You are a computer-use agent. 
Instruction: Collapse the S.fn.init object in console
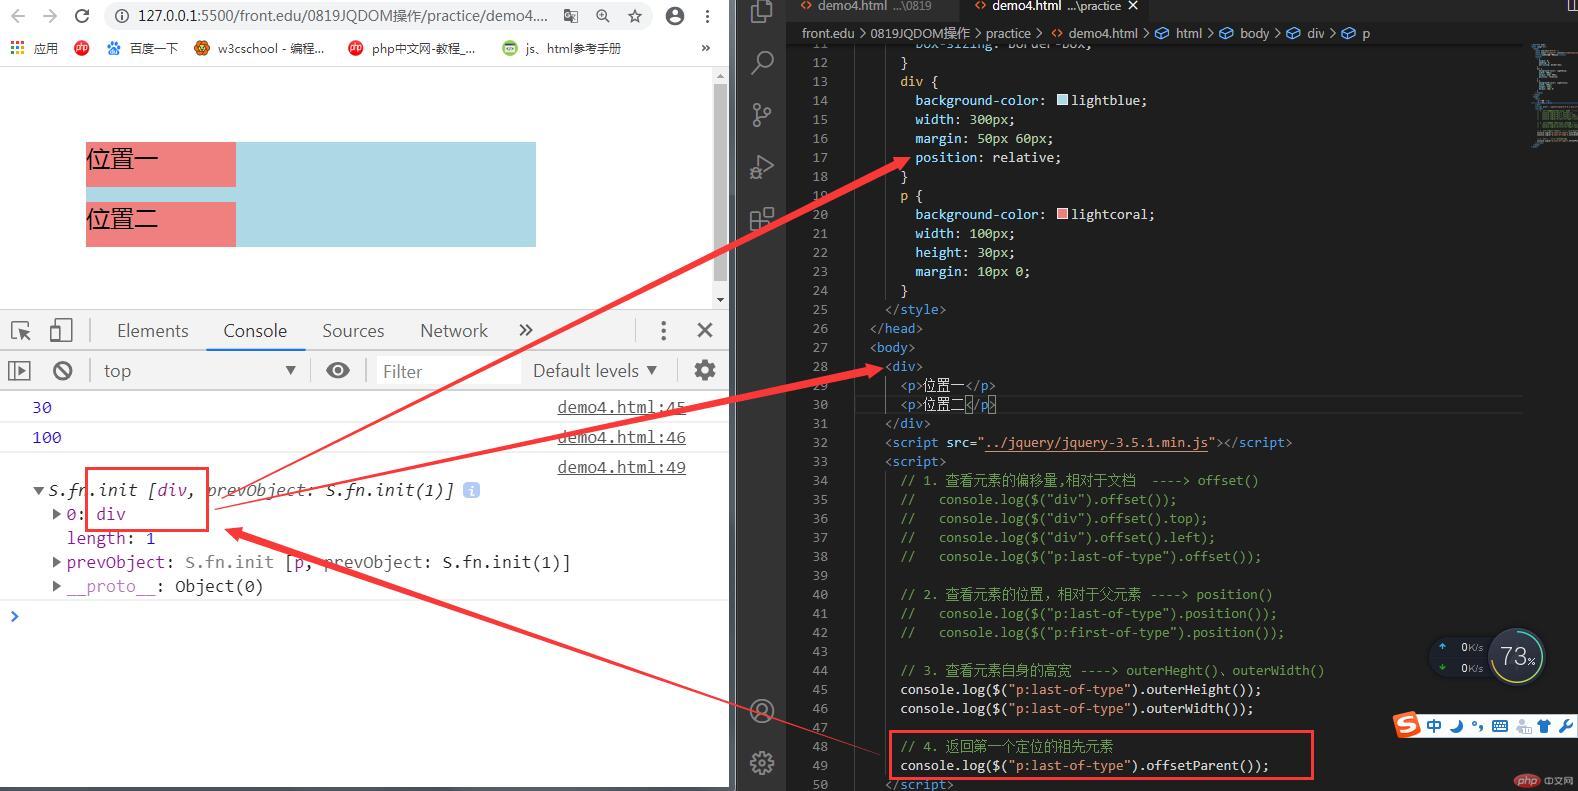click(x=39, y=490)
